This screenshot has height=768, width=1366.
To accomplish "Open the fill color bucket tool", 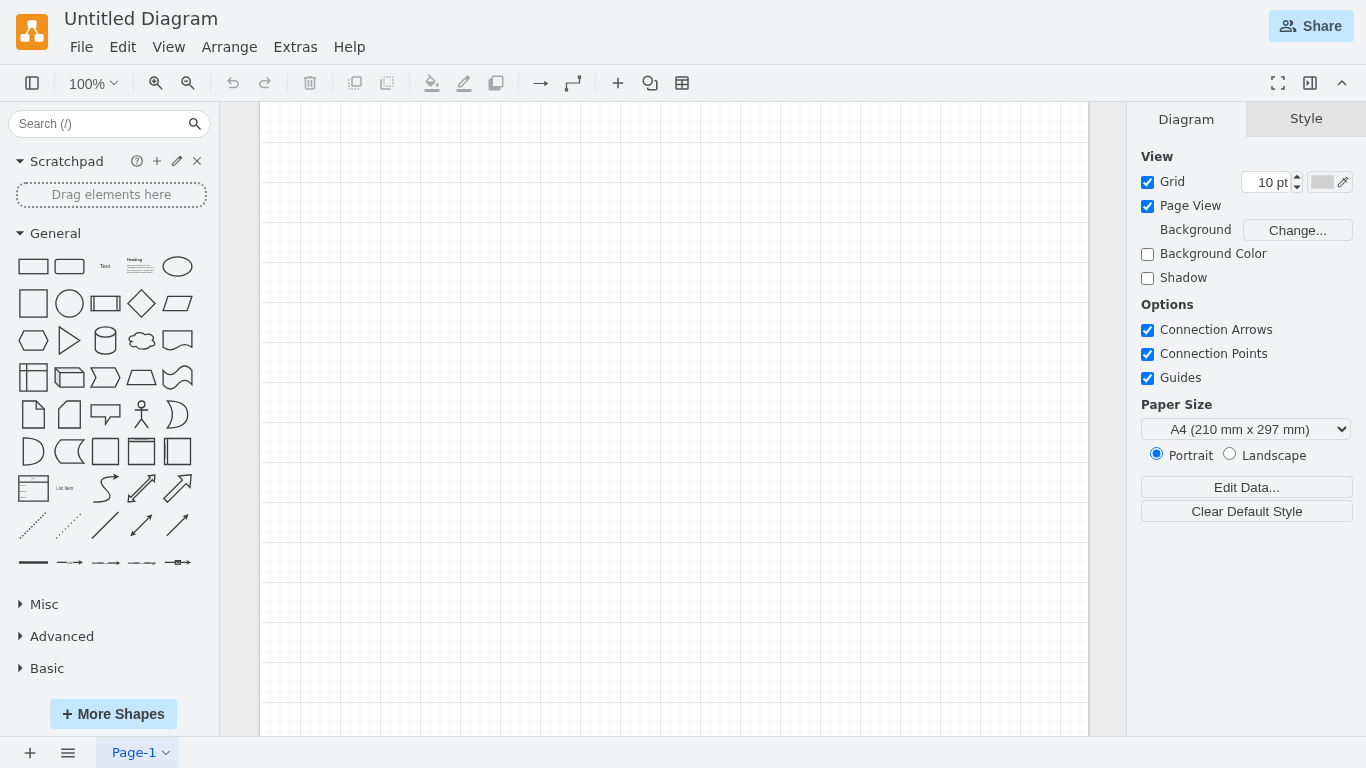I will click(432, 83).
